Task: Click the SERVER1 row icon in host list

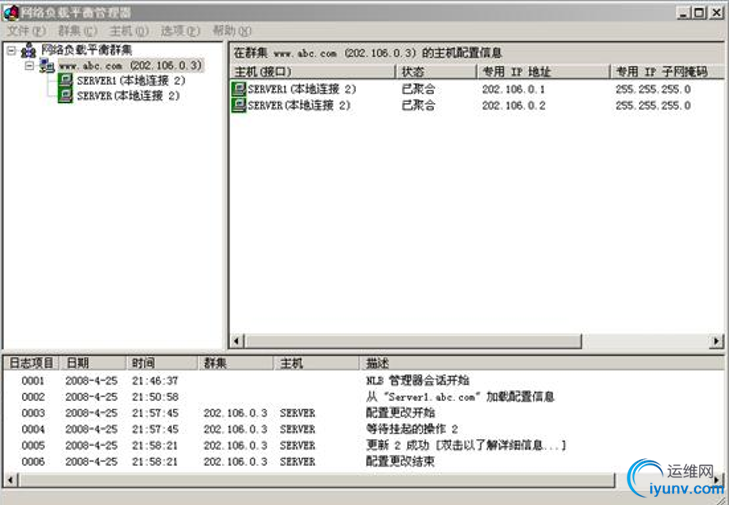Action: pyautogui.click(x=239, y=89)
